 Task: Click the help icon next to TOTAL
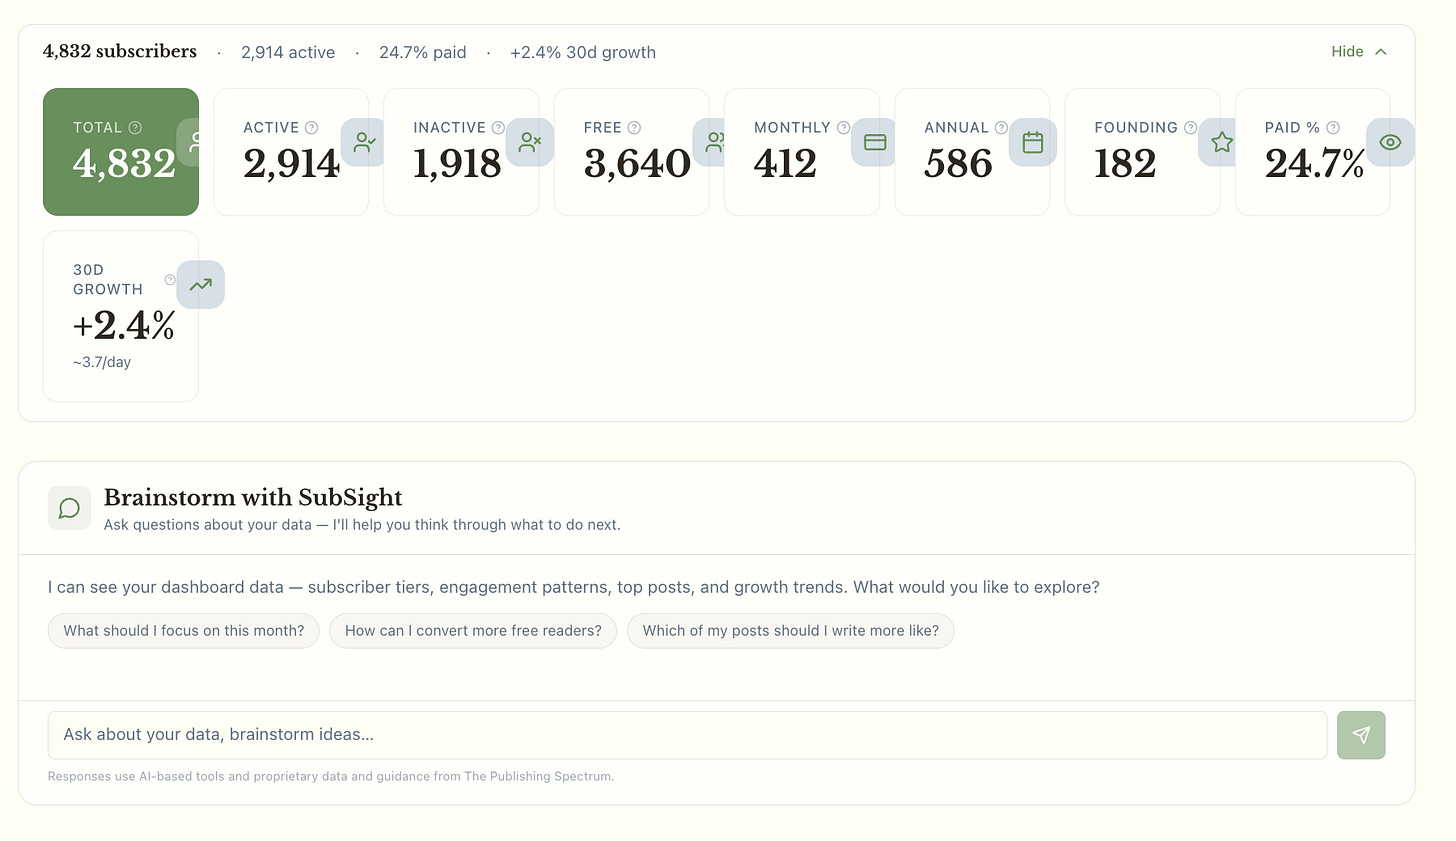point(135,128)
